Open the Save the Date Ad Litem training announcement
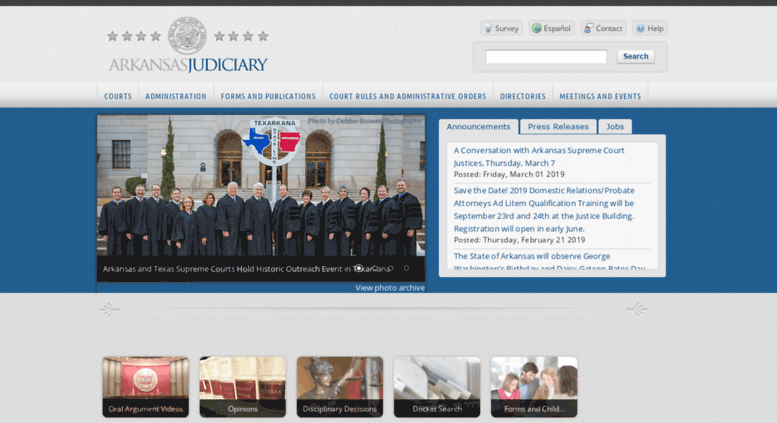The height and width of the screenshot is (423, 777). pos(544,210)
